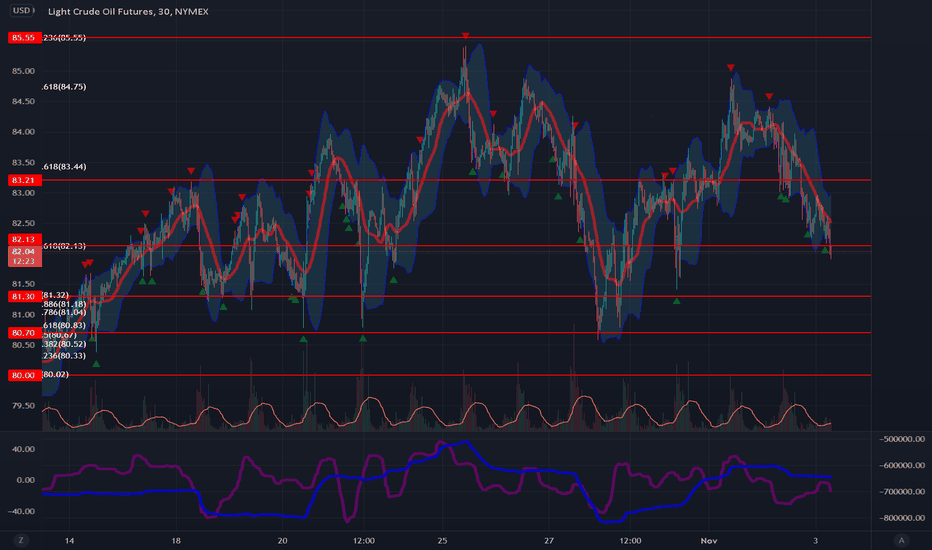
Task: Click the -800000.00 right axis value
Action: click(902, 517)
